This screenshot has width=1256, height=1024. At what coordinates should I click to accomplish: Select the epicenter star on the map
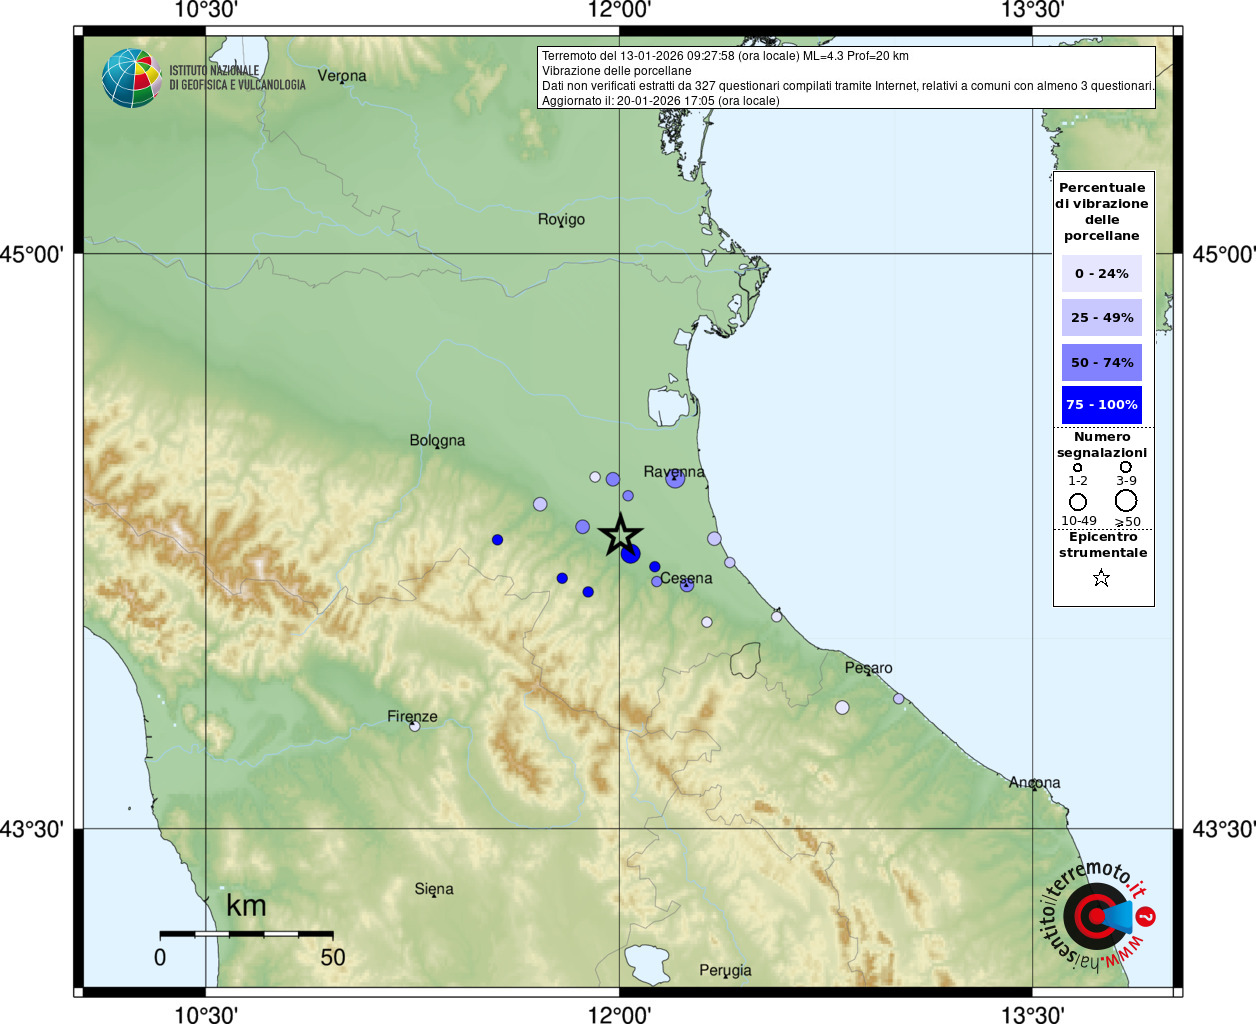click(x=620, y=535)
